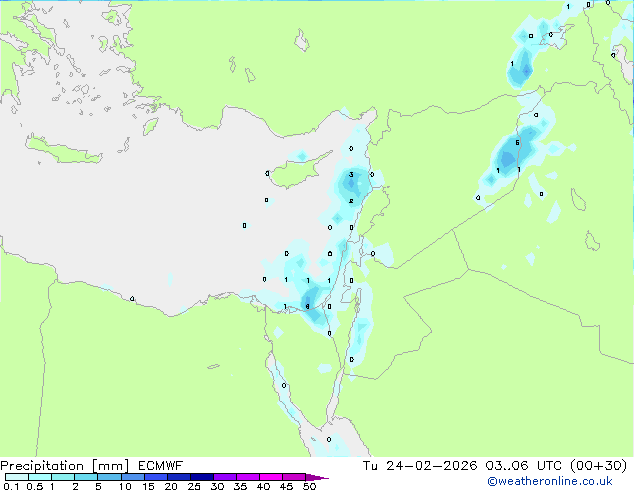Select the '45' legend scale label
The height and width of the screenshot is (490, 634).
(x=286, y=486)
